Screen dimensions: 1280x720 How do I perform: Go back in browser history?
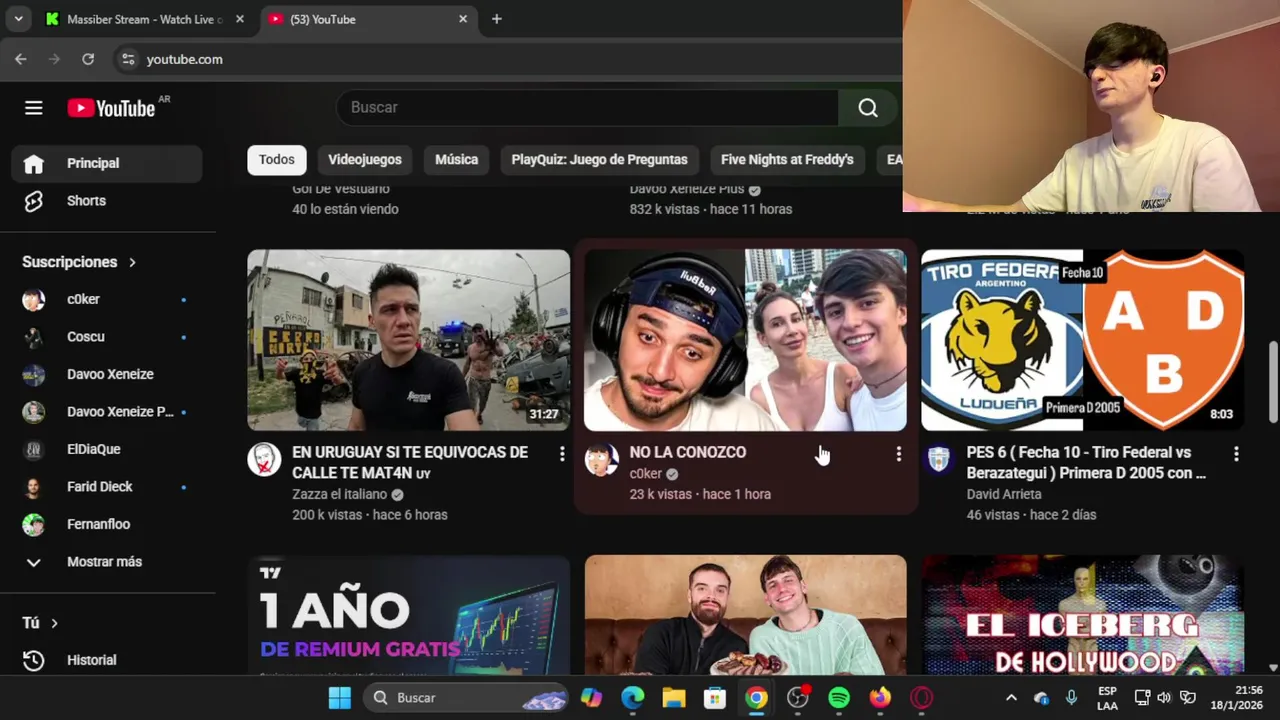pyautogui.click(x=21, y=59)
